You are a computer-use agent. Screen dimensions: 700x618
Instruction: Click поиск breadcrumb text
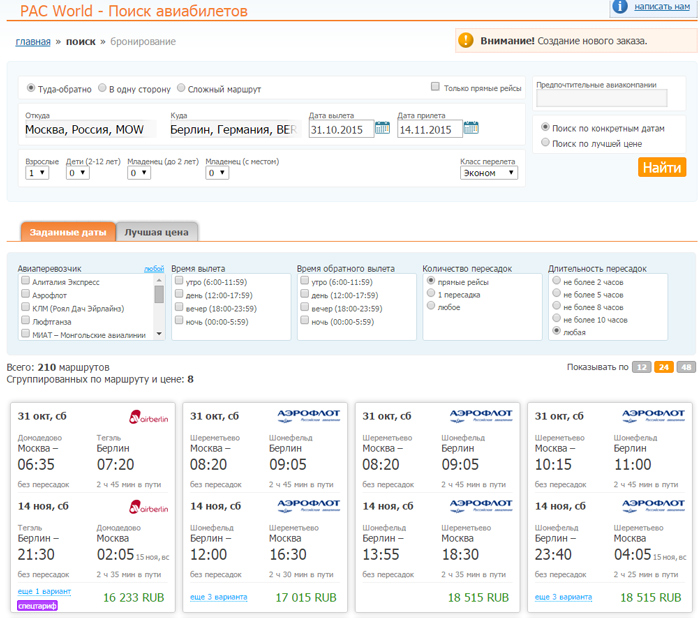tap(81, 42)
